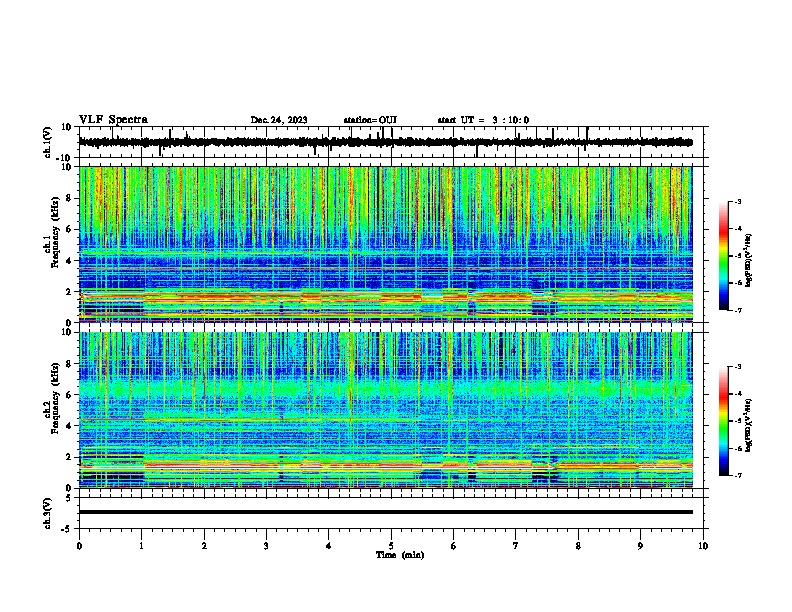Click inside the ch.2 spectrogram panel
The width and height of the screenshot is (792, 612).
click(x=385, y=410)
